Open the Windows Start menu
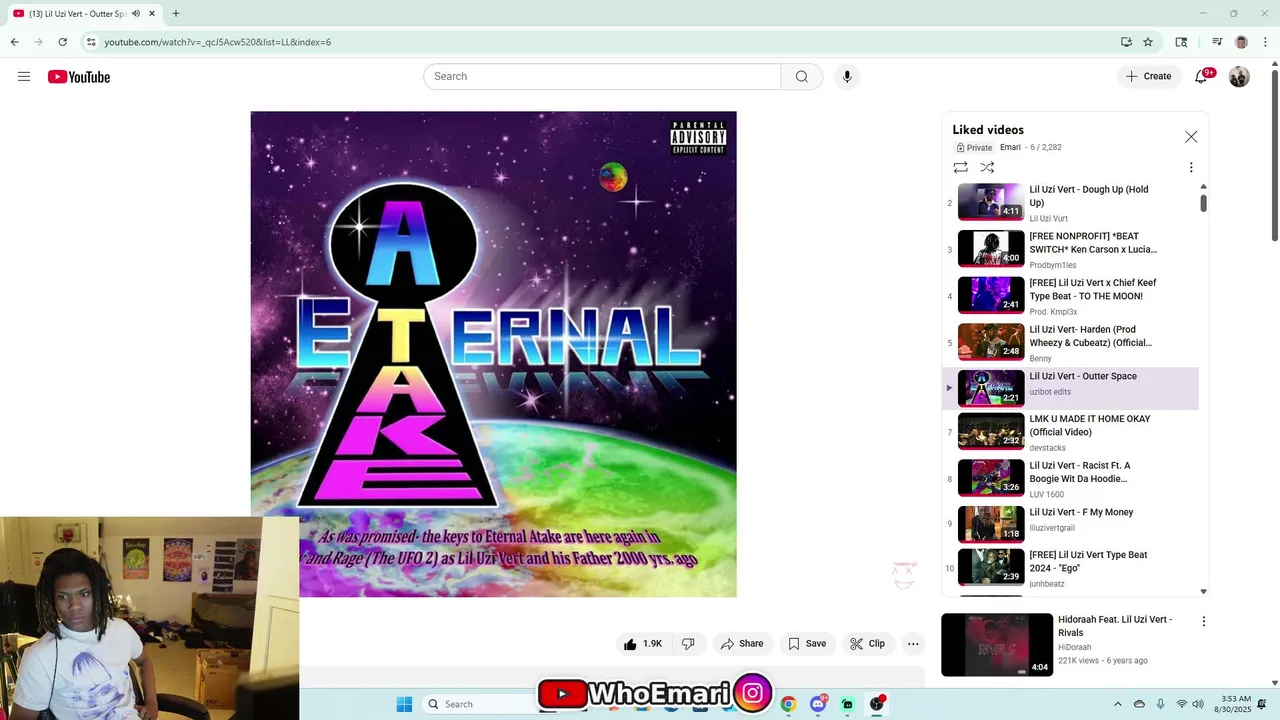 tap(404, 704)
